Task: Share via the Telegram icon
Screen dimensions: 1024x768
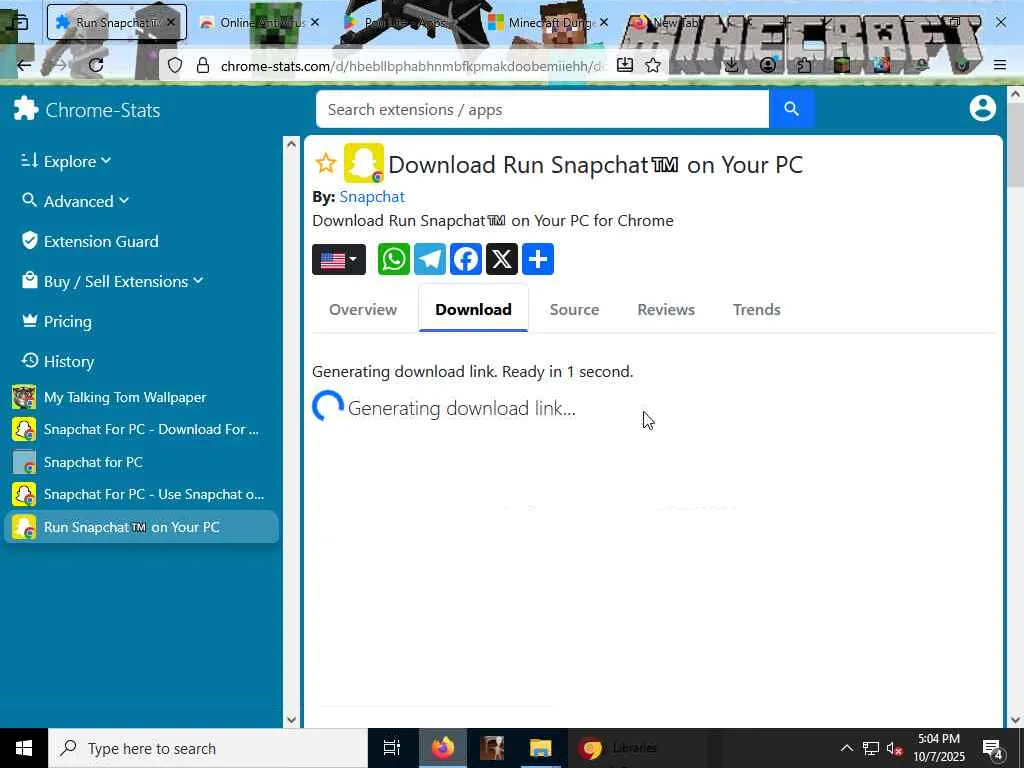Action: click(430, 259)
